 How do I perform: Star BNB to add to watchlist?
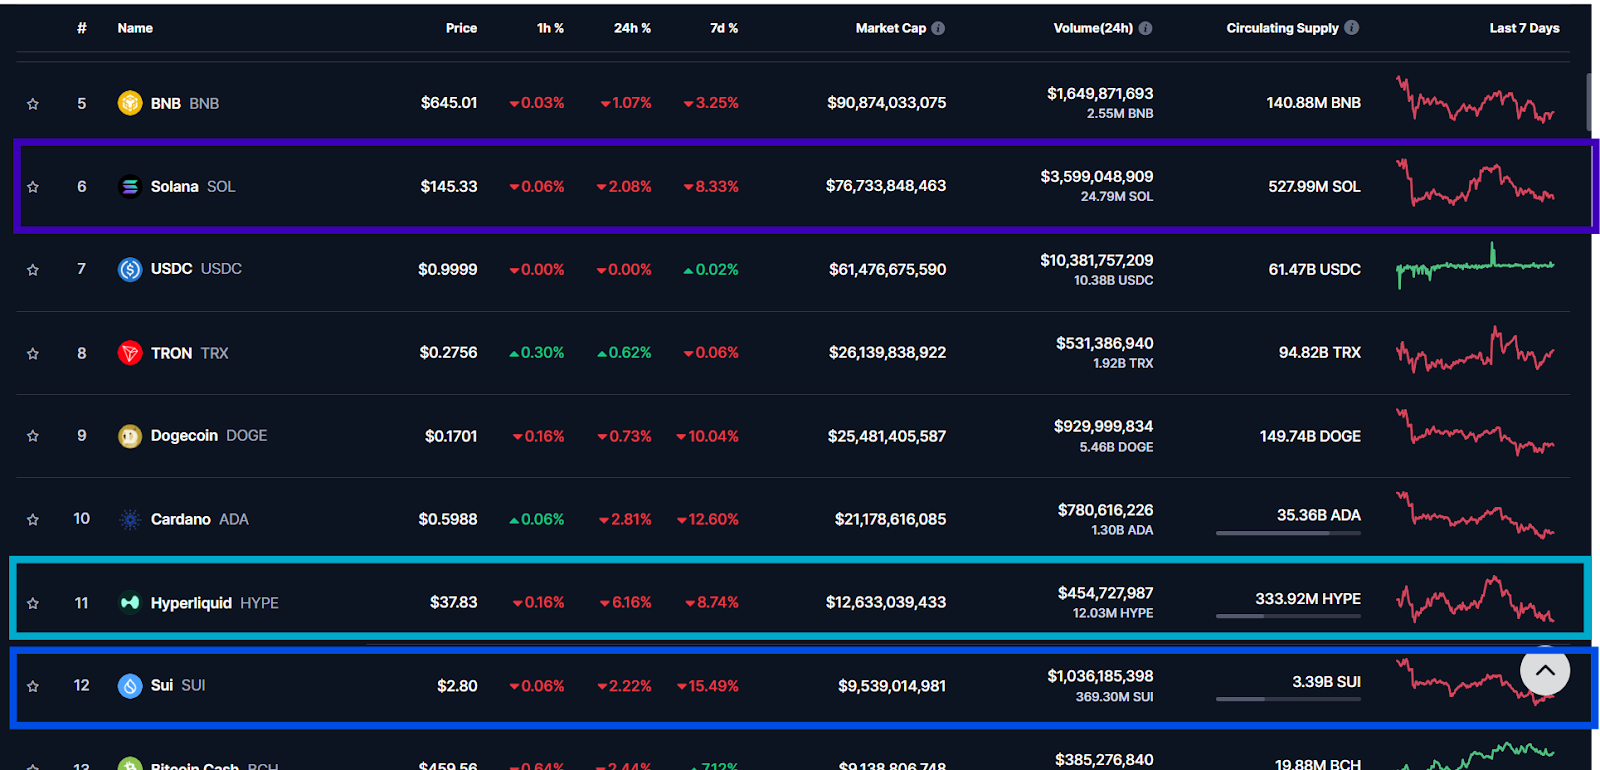[33, 104]
